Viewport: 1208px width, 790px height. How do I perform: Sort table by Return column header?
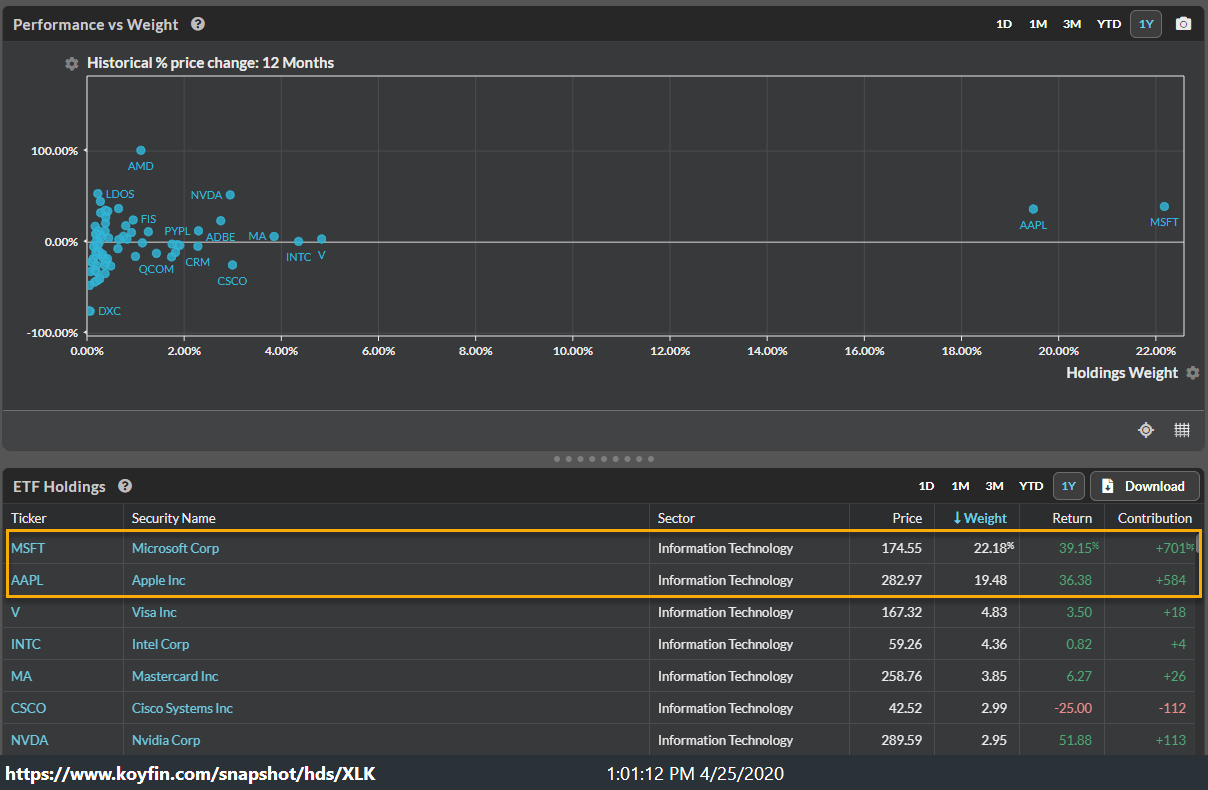tap(1072, 518)
